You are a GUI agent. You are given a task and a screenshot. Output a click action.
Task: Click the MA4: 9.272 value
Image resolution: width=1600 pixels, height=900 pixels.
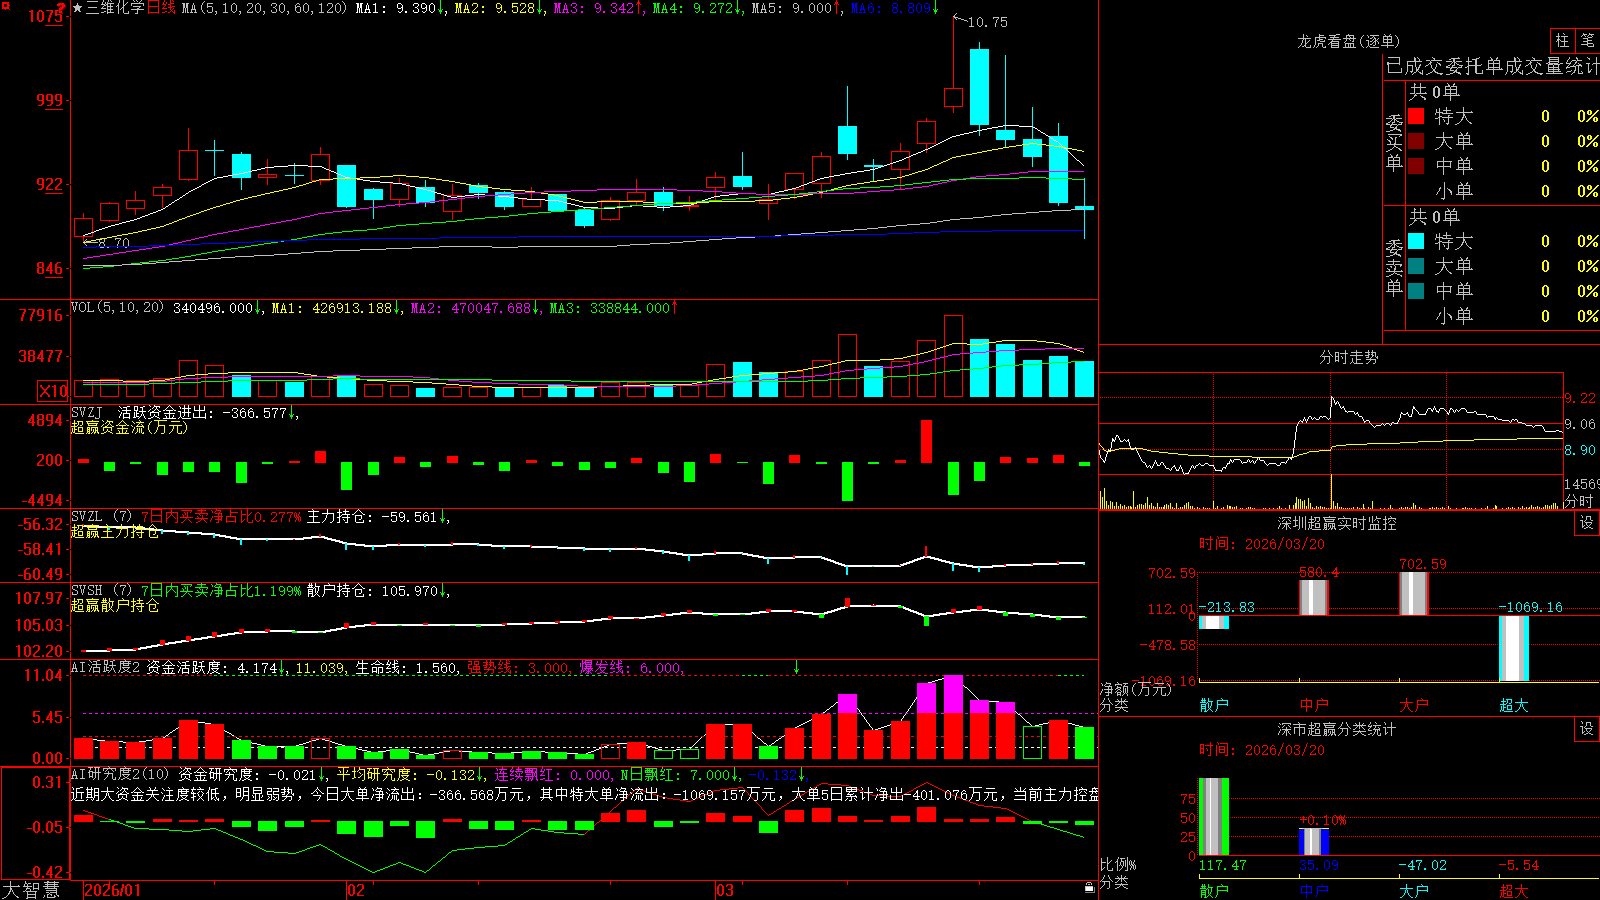(x=697, y=8)
